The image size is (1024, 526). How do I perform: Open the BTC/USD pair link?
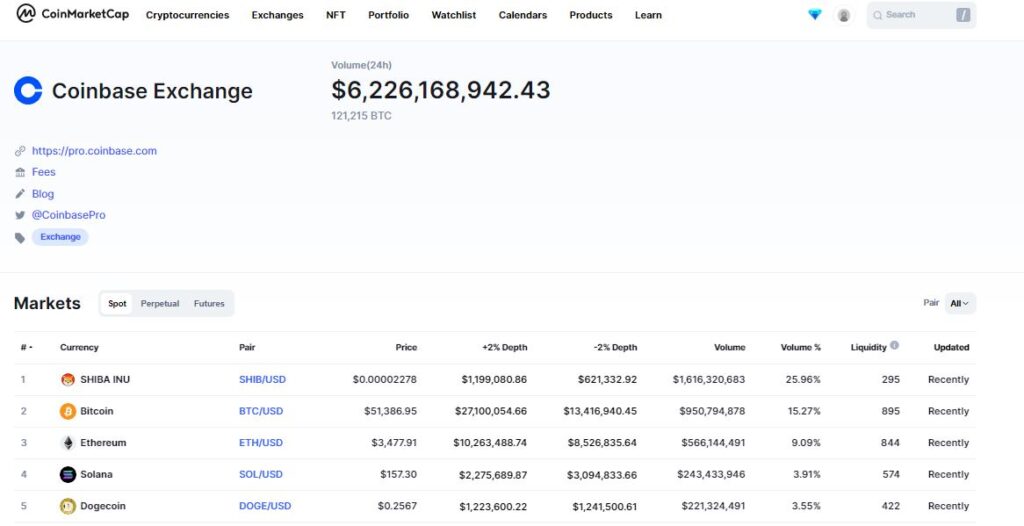(261, 411)
